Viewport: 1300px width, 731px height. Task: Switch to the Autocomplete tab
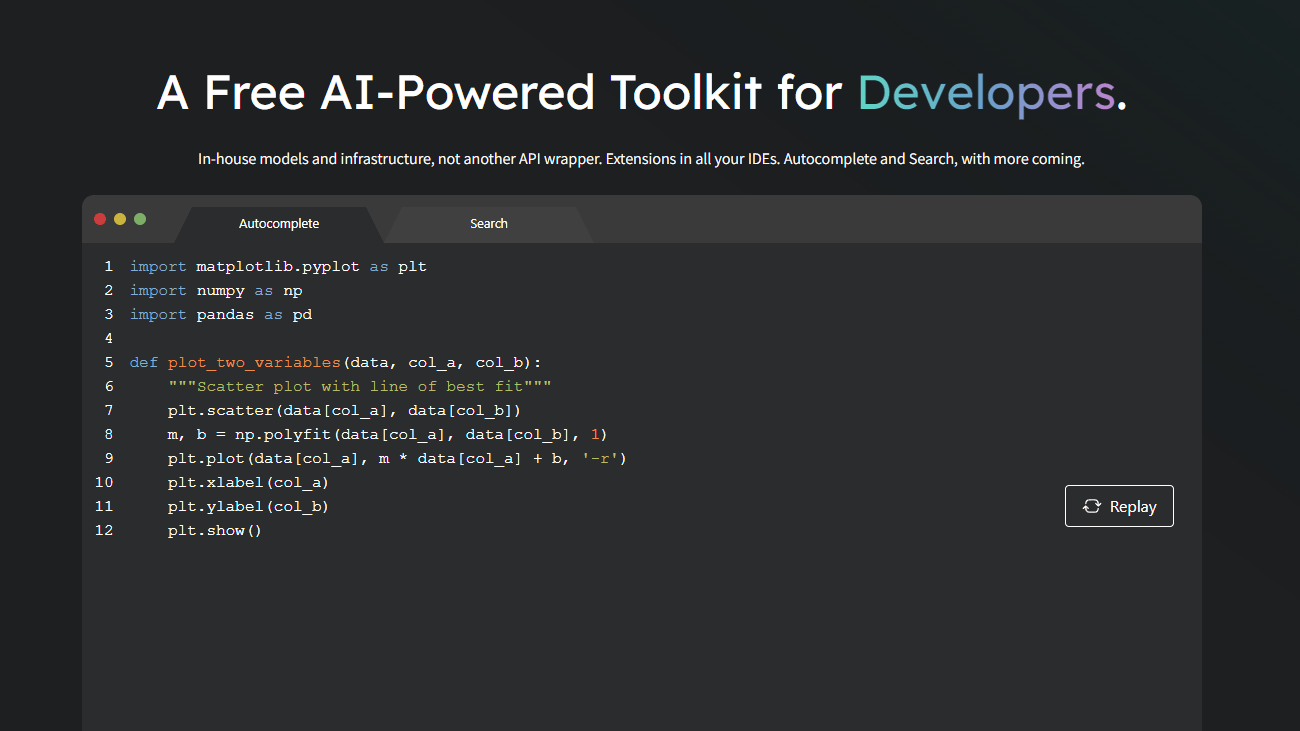coord(279,224)
